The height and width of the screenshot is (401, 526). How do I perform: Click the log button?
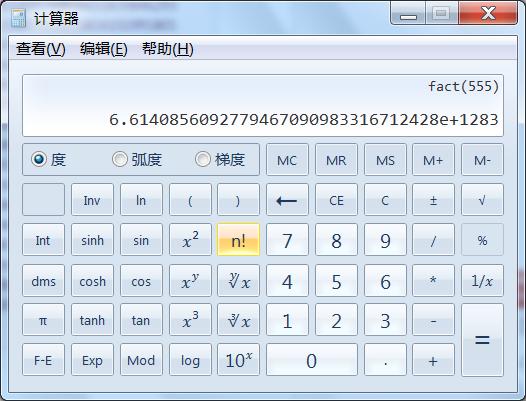[x=190, y=360]
